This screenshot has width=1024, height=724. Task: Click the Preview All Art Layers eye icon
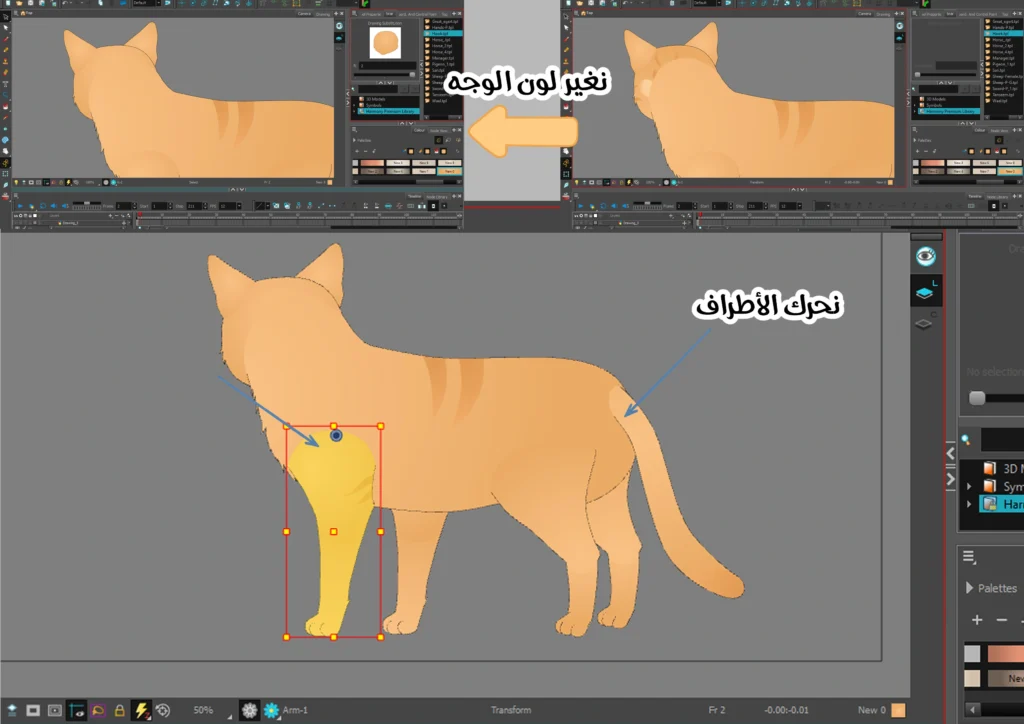(x=925, y=256)
